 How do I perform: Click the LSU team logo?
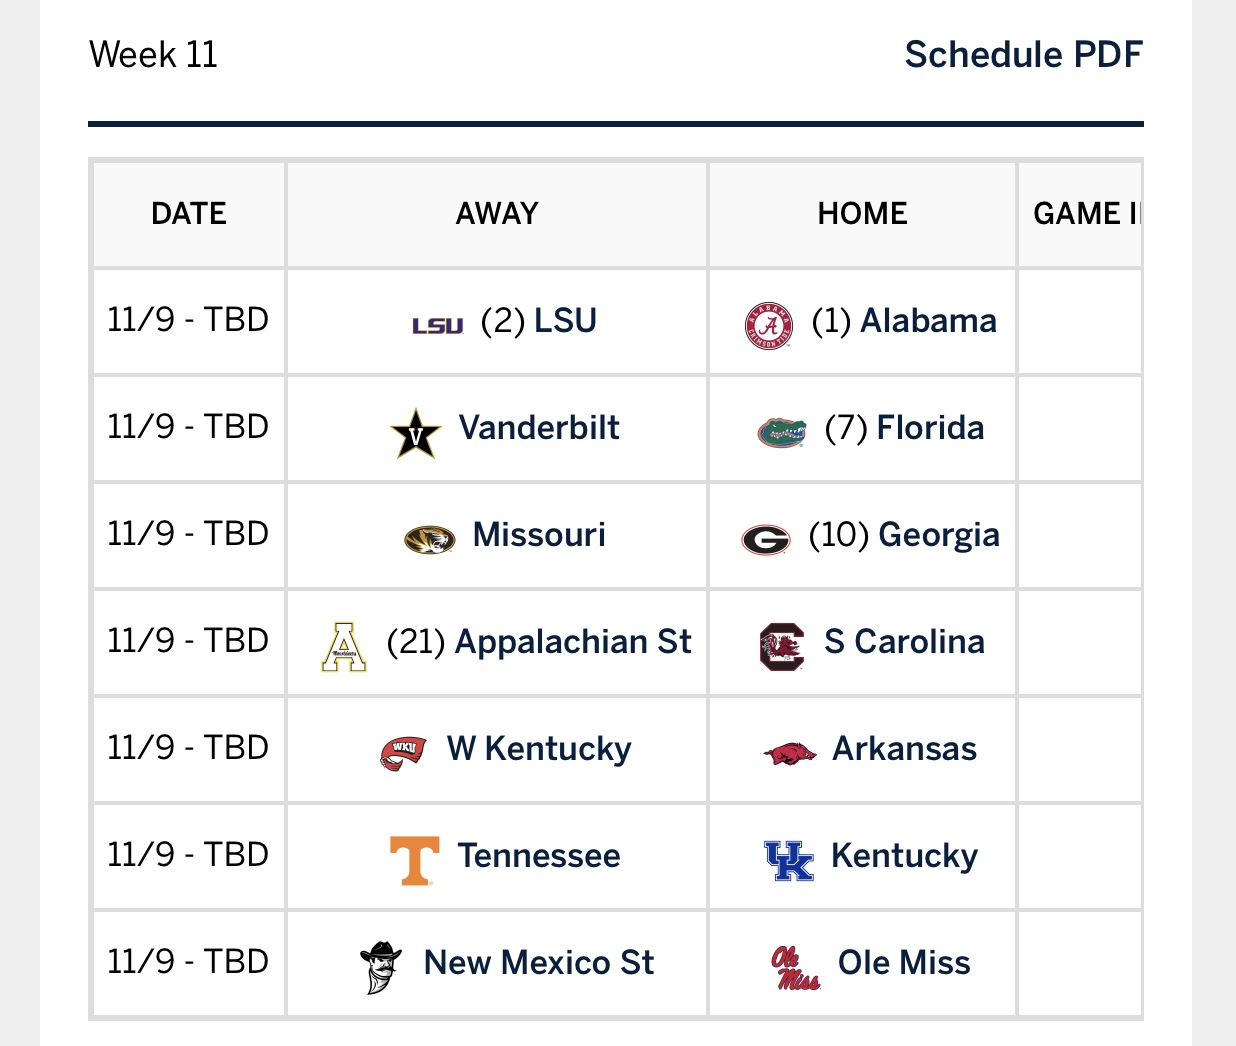pos(438,325)
